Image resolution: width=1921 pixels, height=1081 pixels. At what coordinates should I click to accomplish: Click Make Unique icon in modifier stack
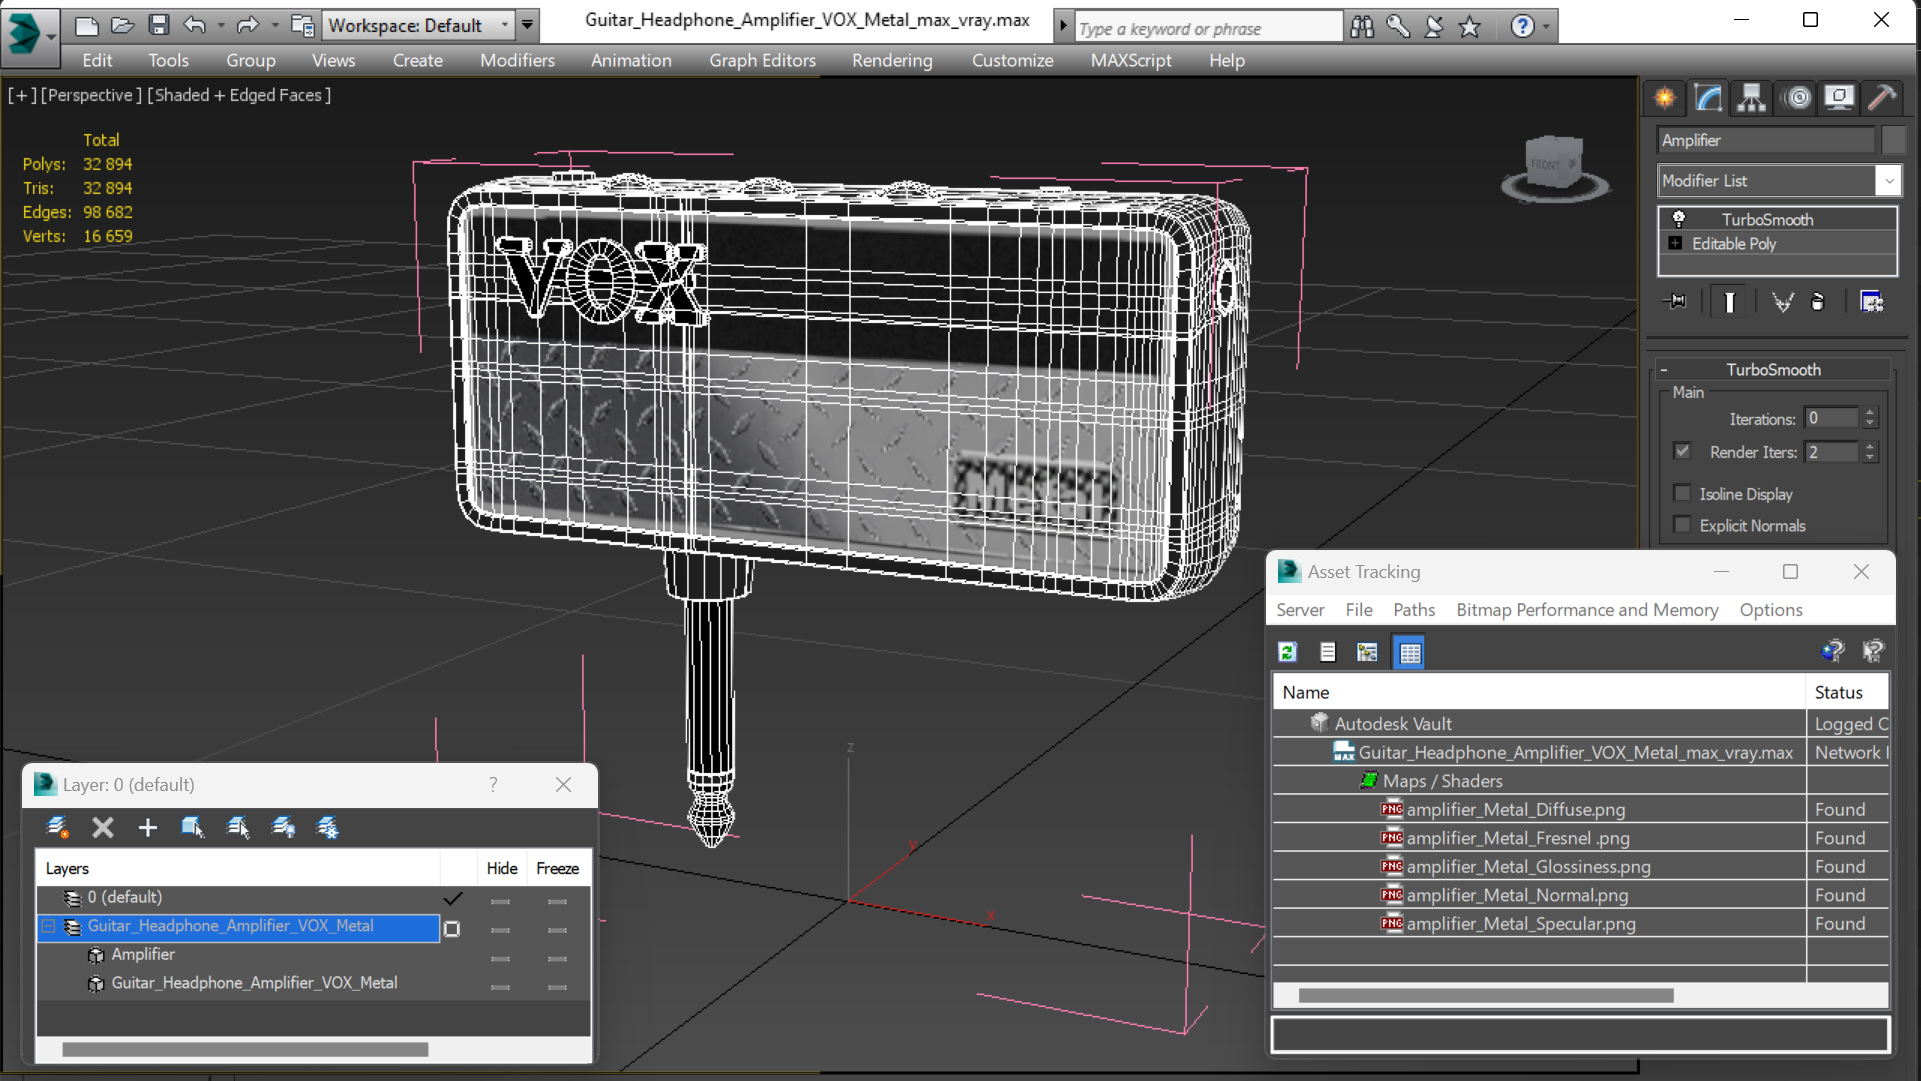point(1782,302)
